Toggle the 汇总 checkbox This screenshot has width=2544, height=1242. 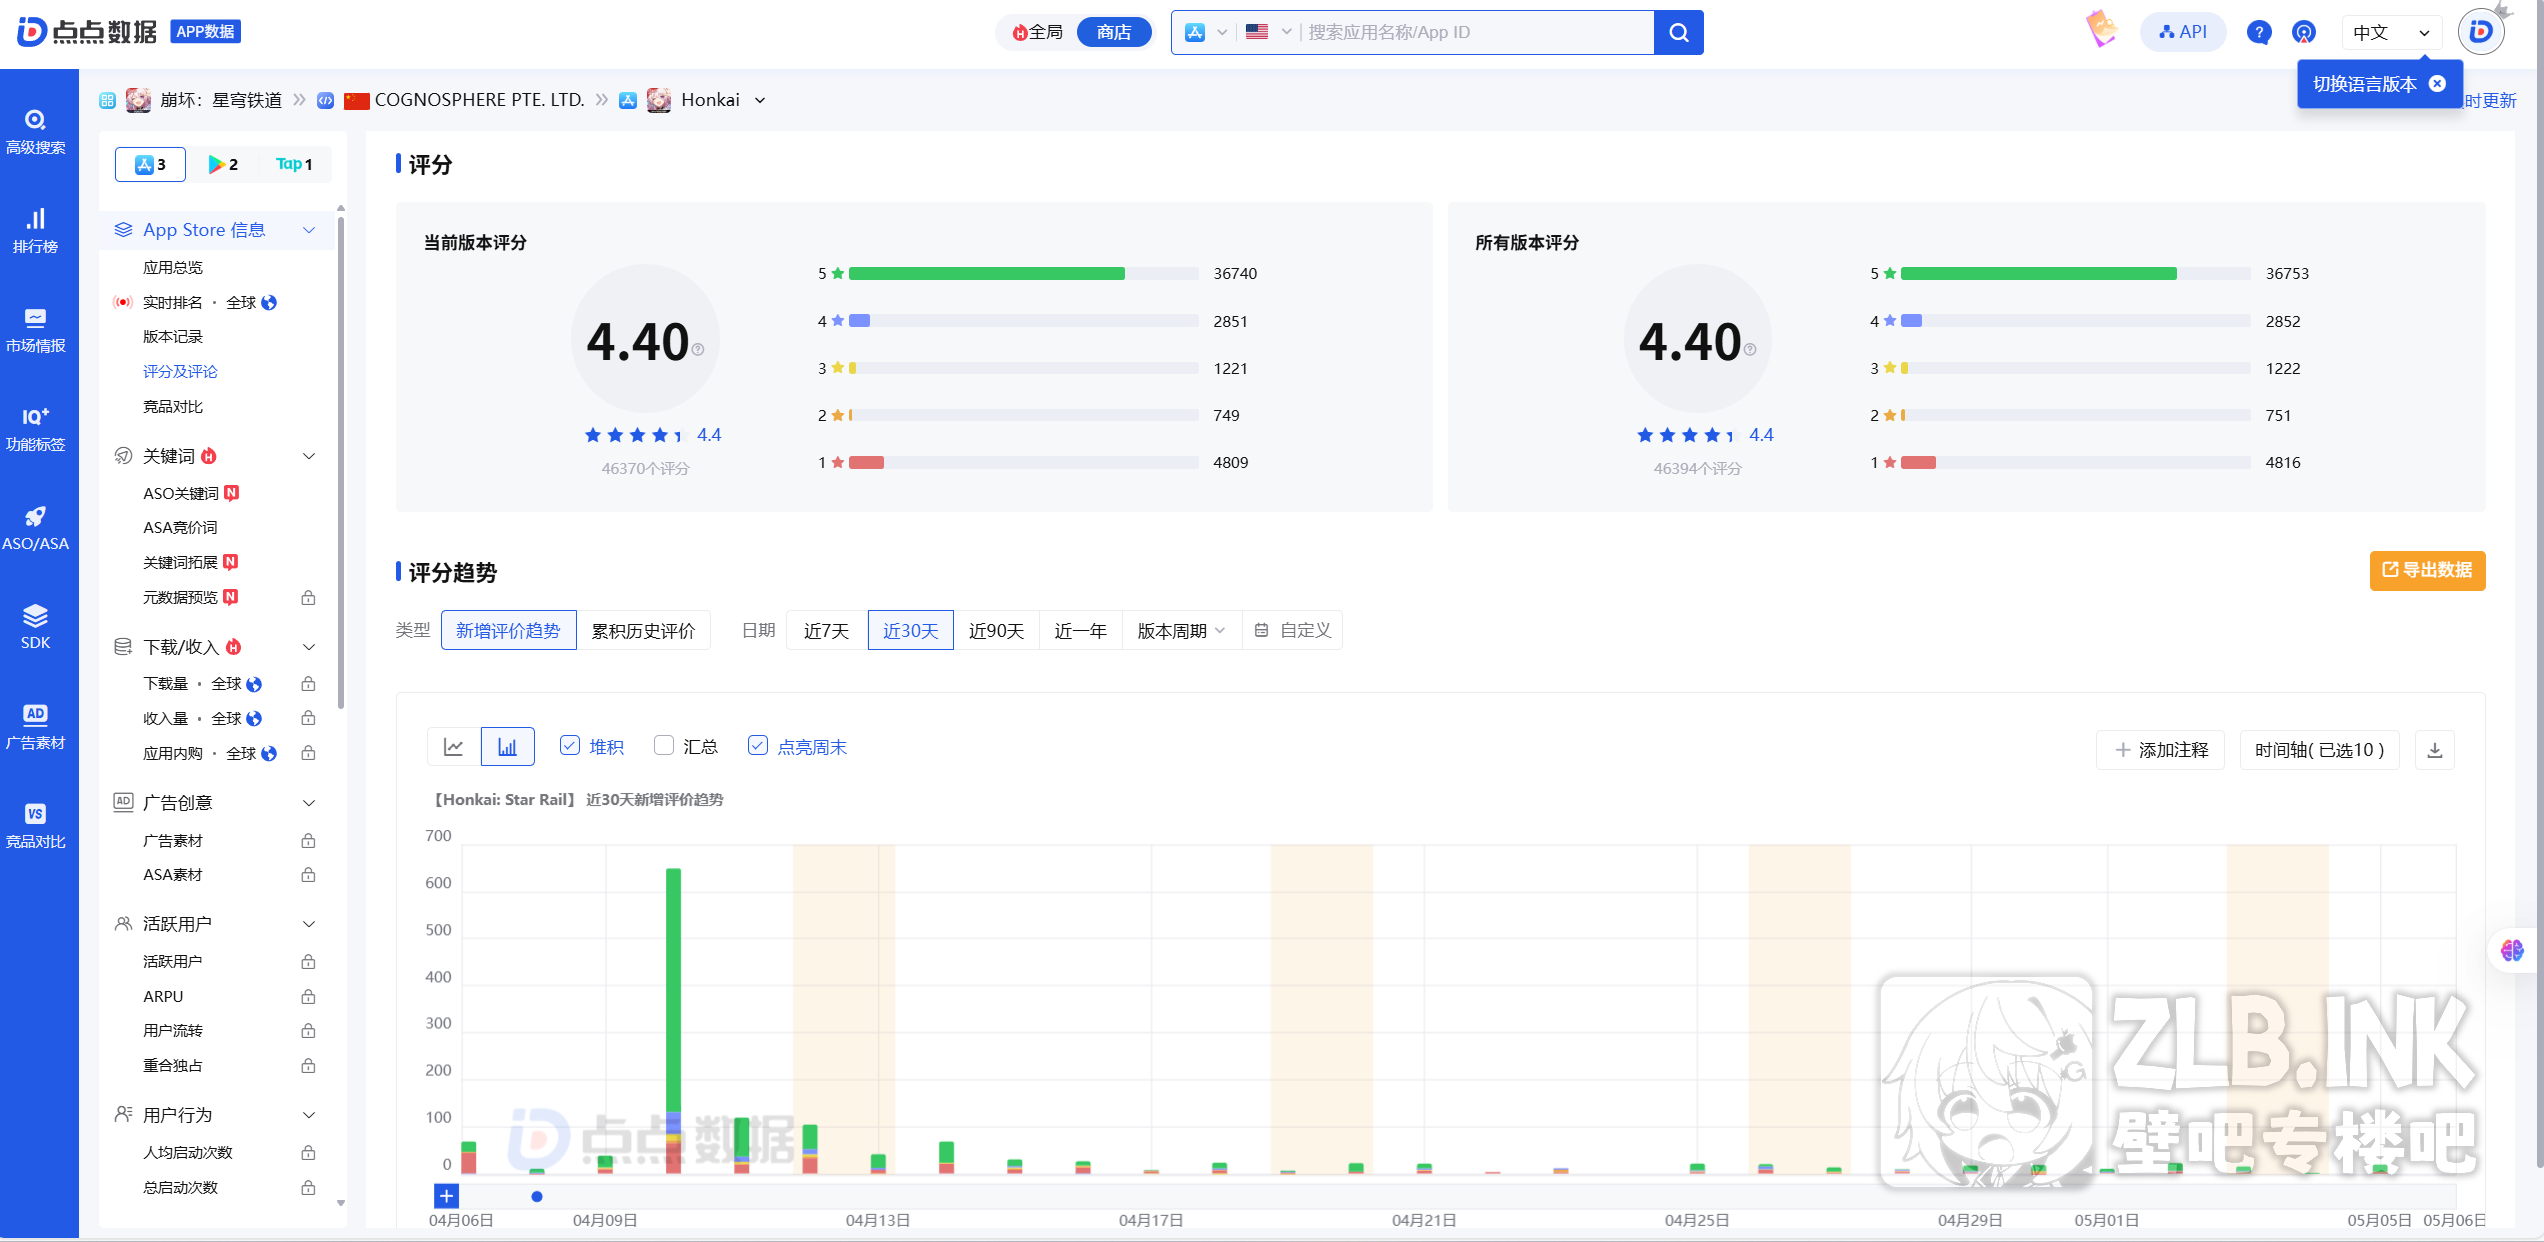click(x=664, y=746)
